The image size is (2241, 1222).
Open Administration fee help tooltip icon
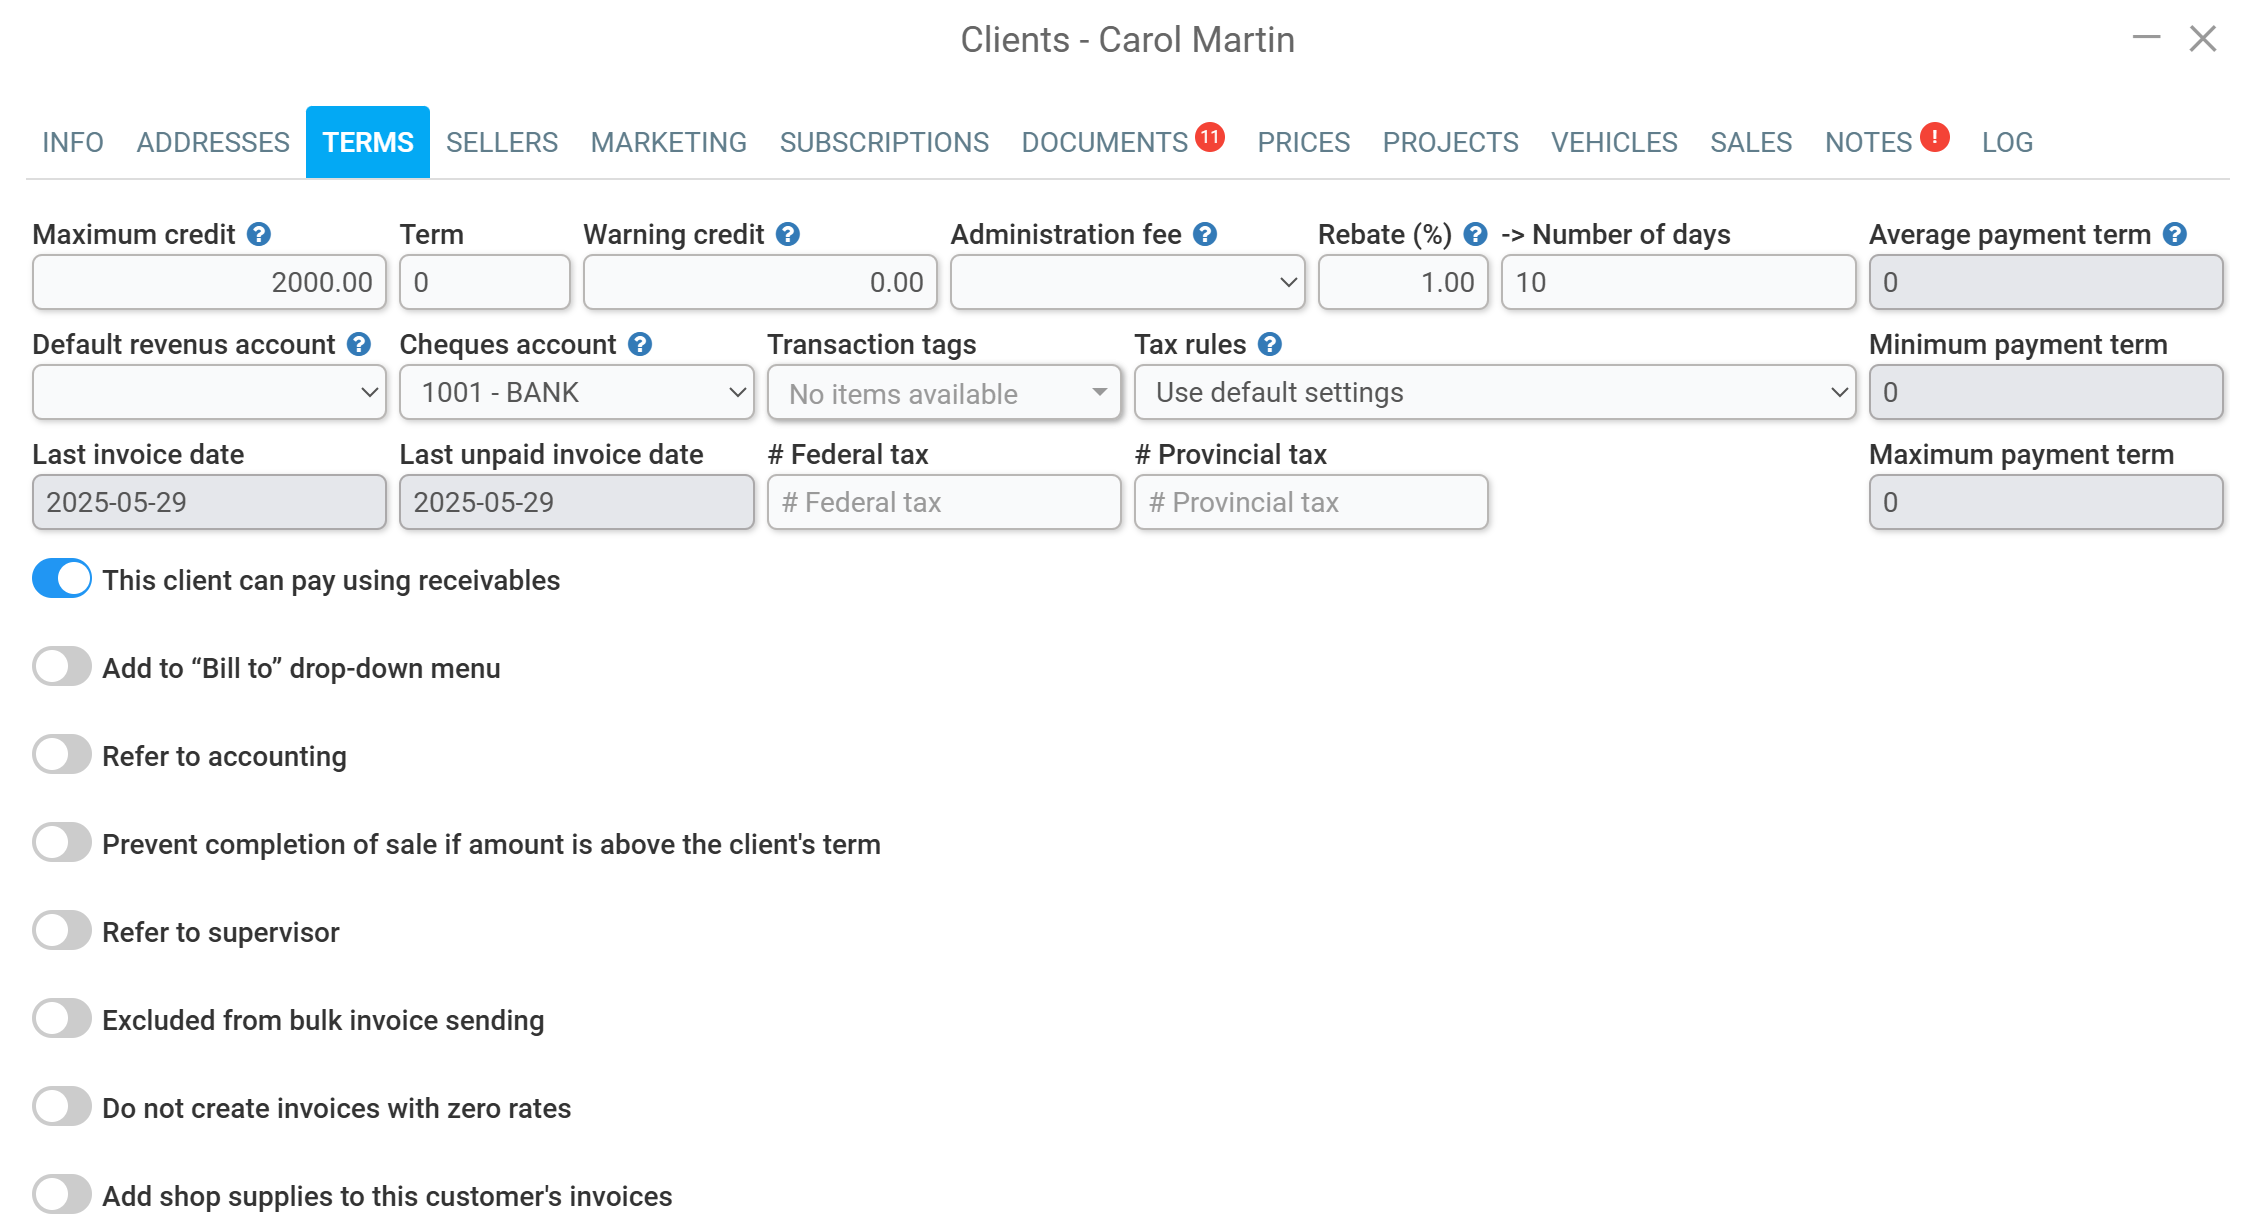point(1205,234)
